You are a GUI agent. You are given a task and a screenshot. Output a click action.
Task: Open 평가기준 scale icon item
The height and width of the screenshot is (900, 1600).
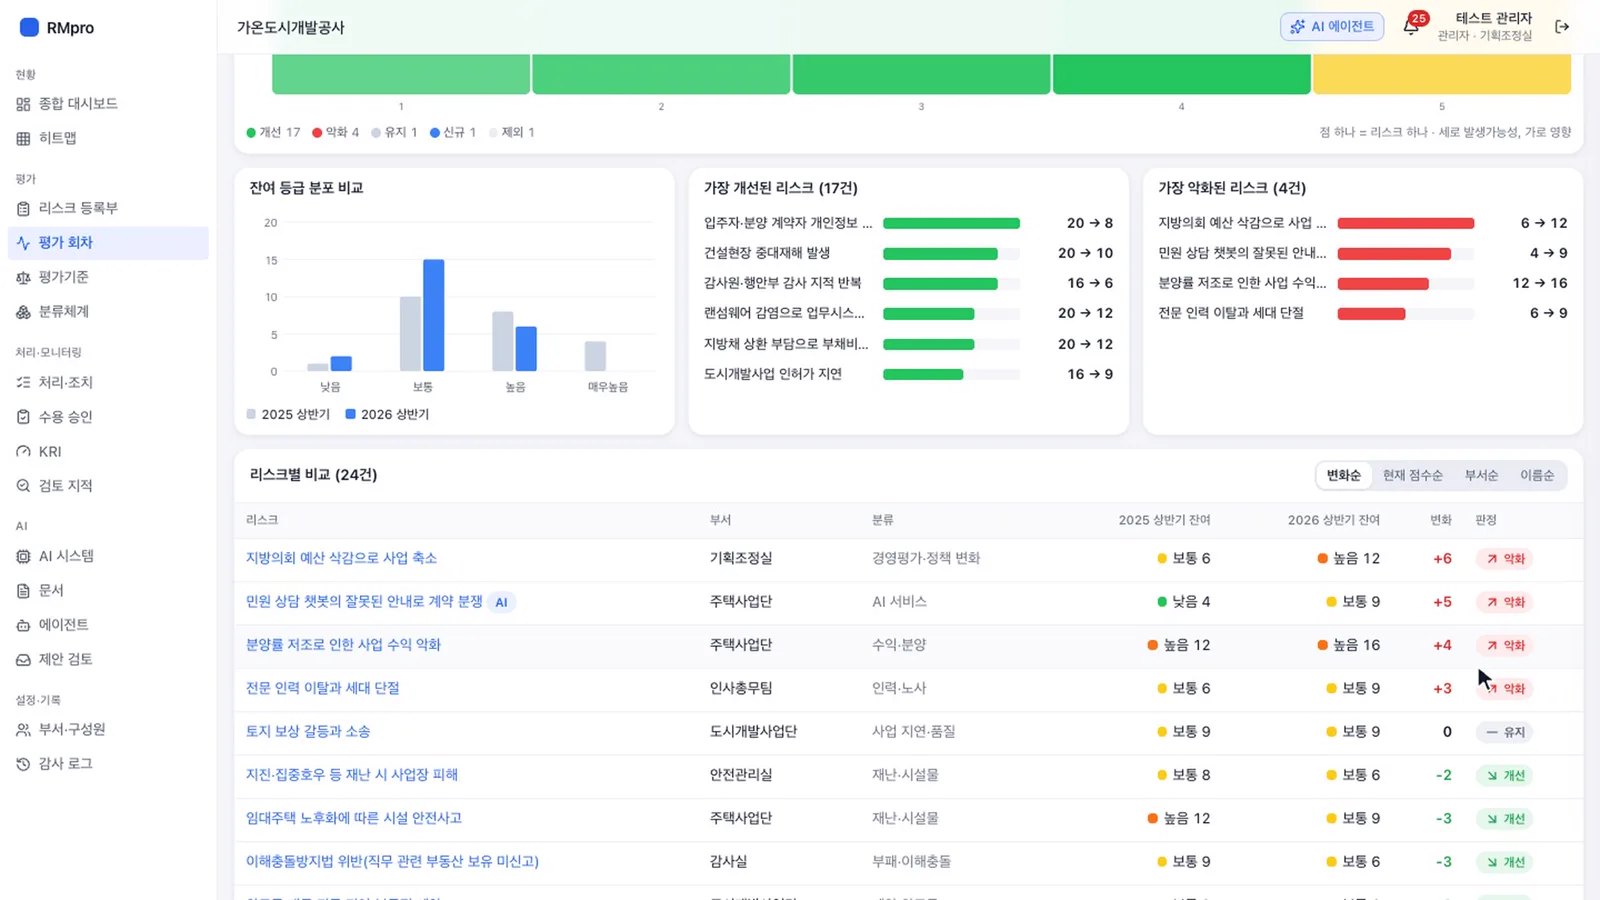point(108,277)
